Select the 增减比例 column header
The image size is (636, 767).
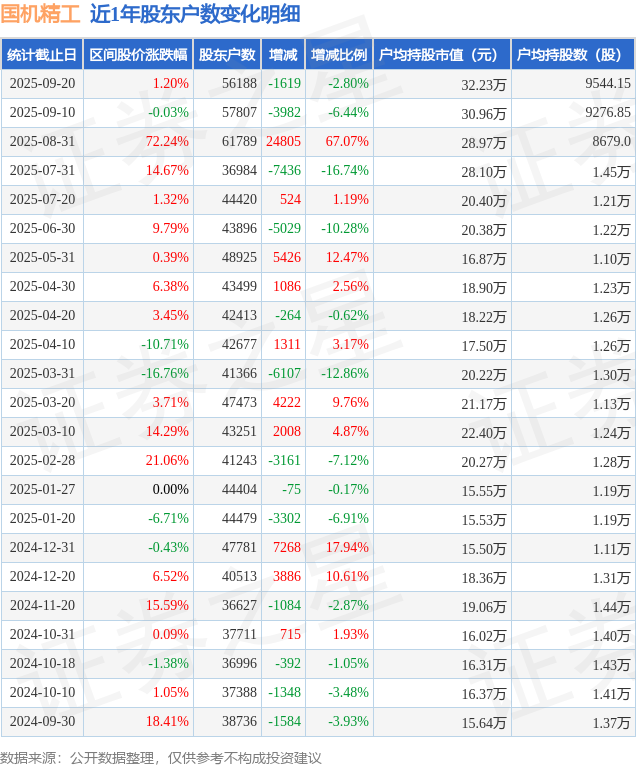coord(339,55)
